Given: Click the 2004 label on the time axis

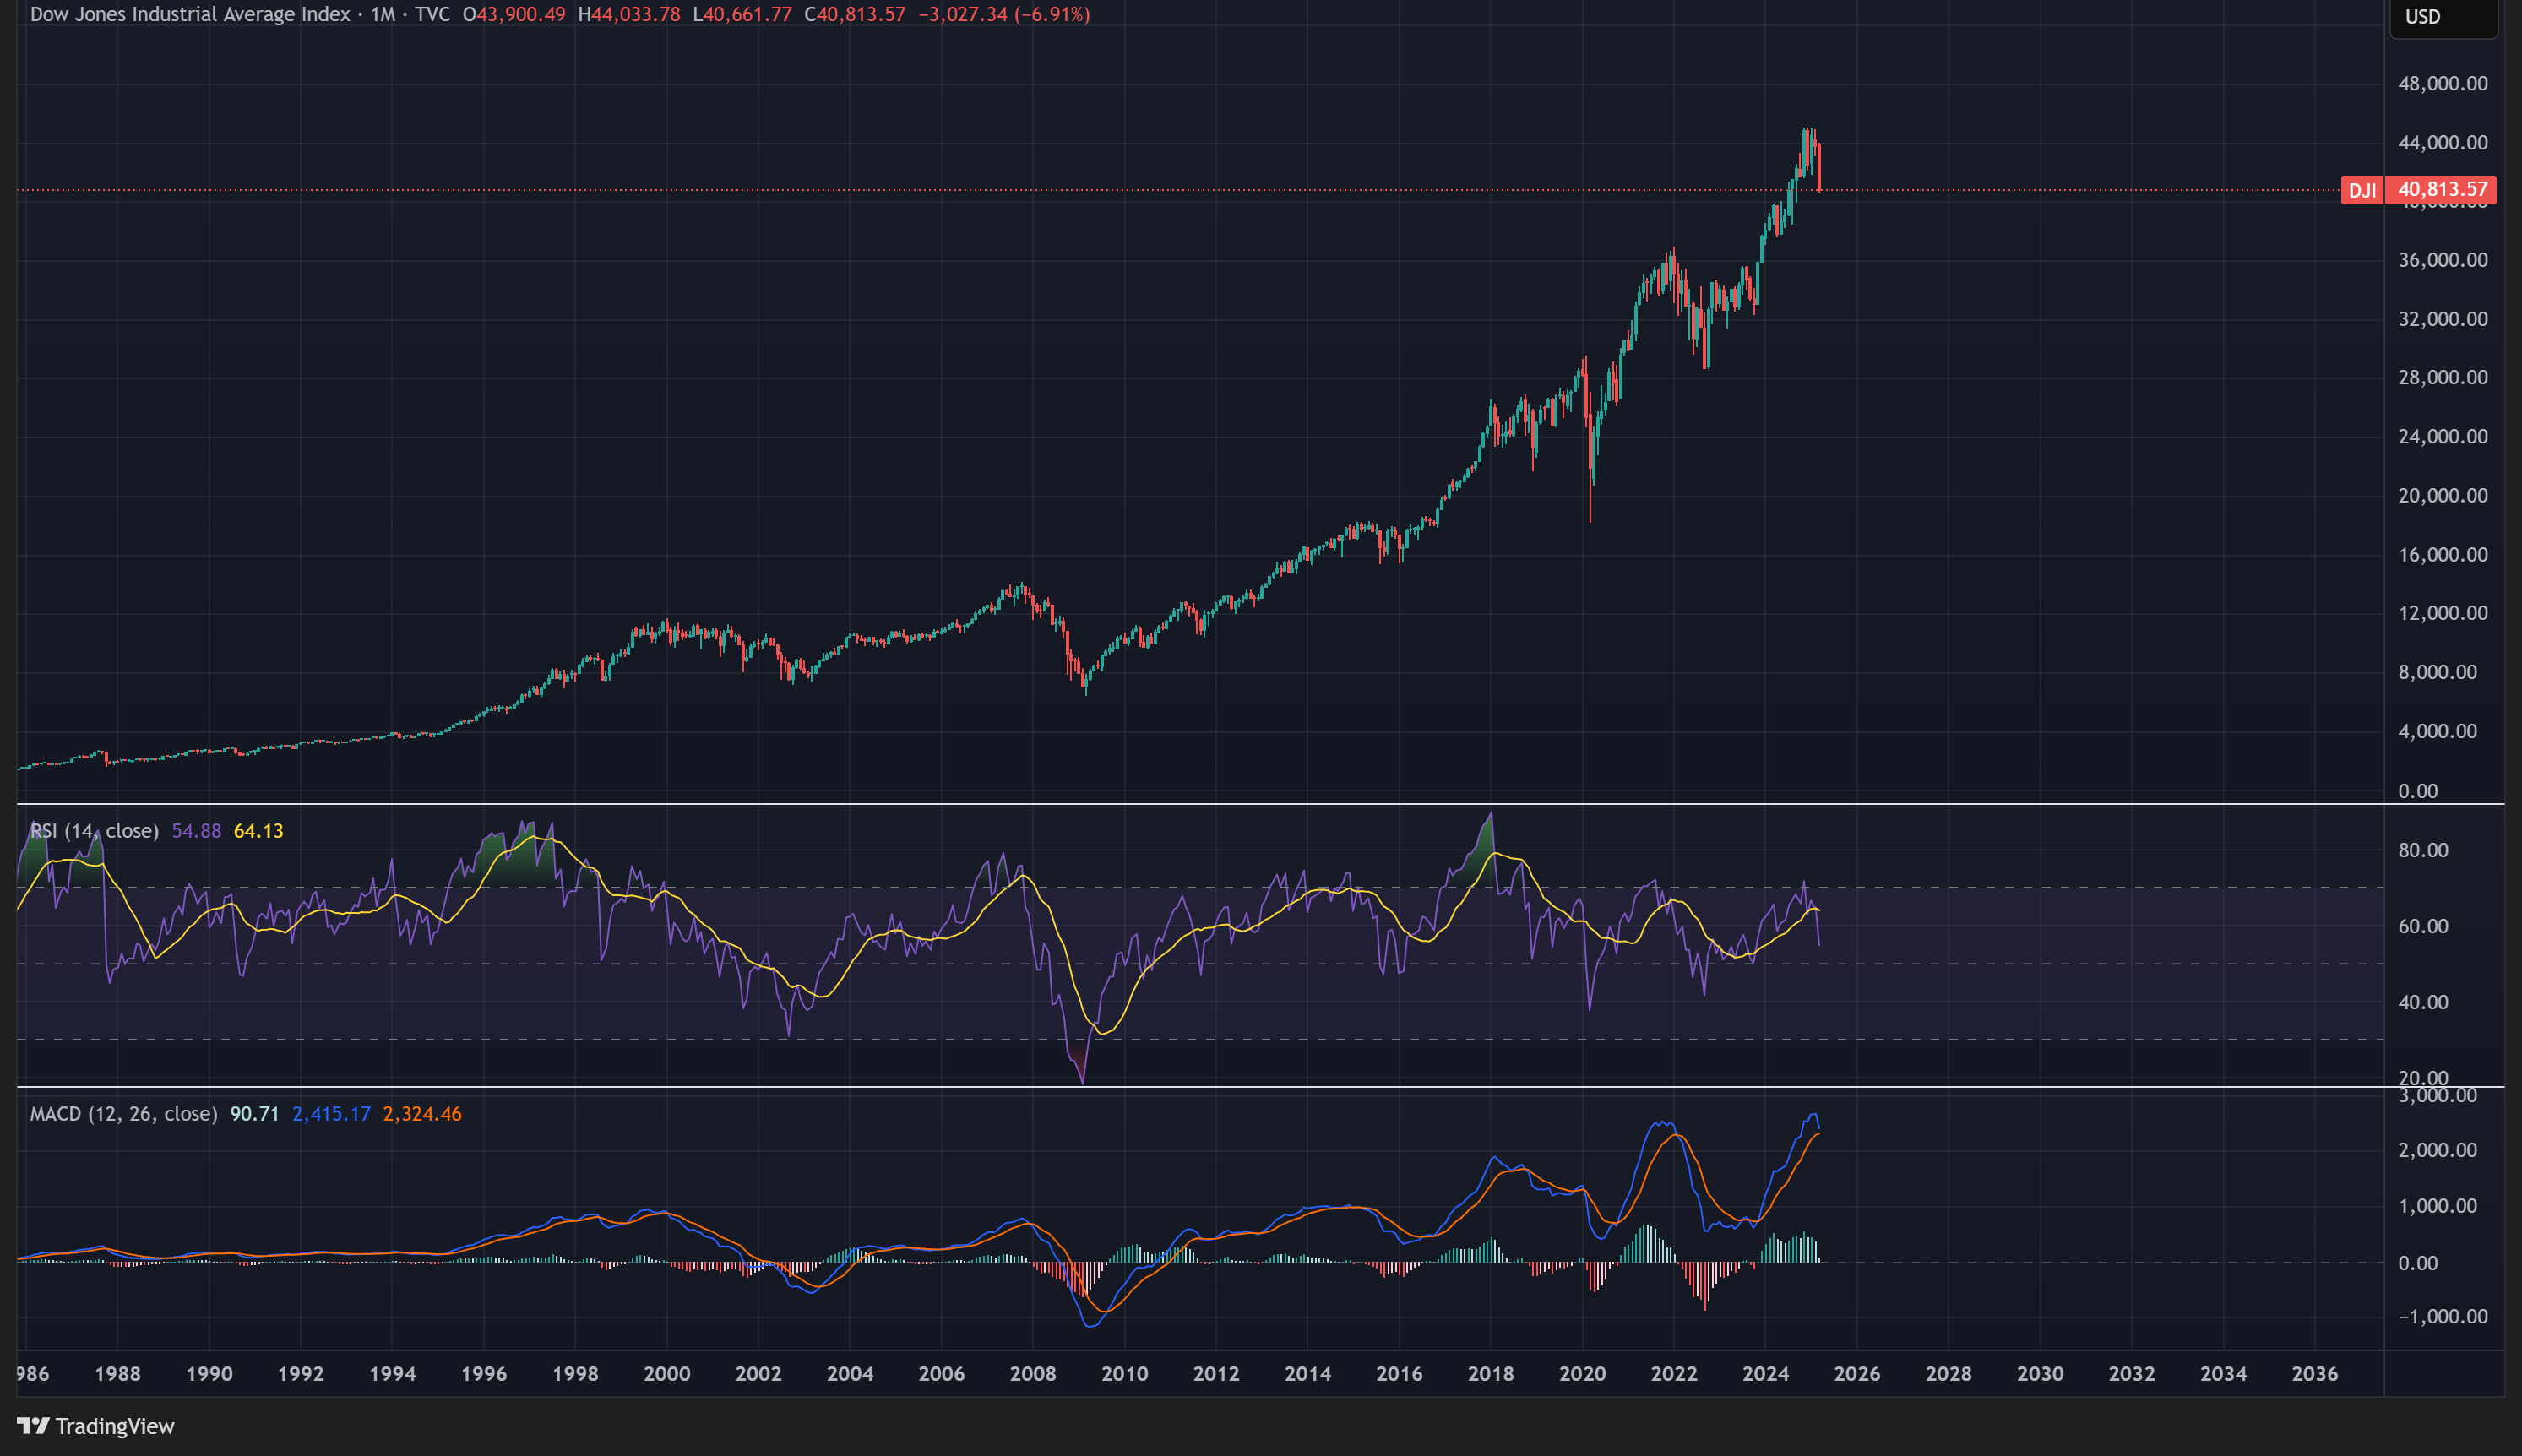Looking at the screenshot, I should (x=850, y=1374).
